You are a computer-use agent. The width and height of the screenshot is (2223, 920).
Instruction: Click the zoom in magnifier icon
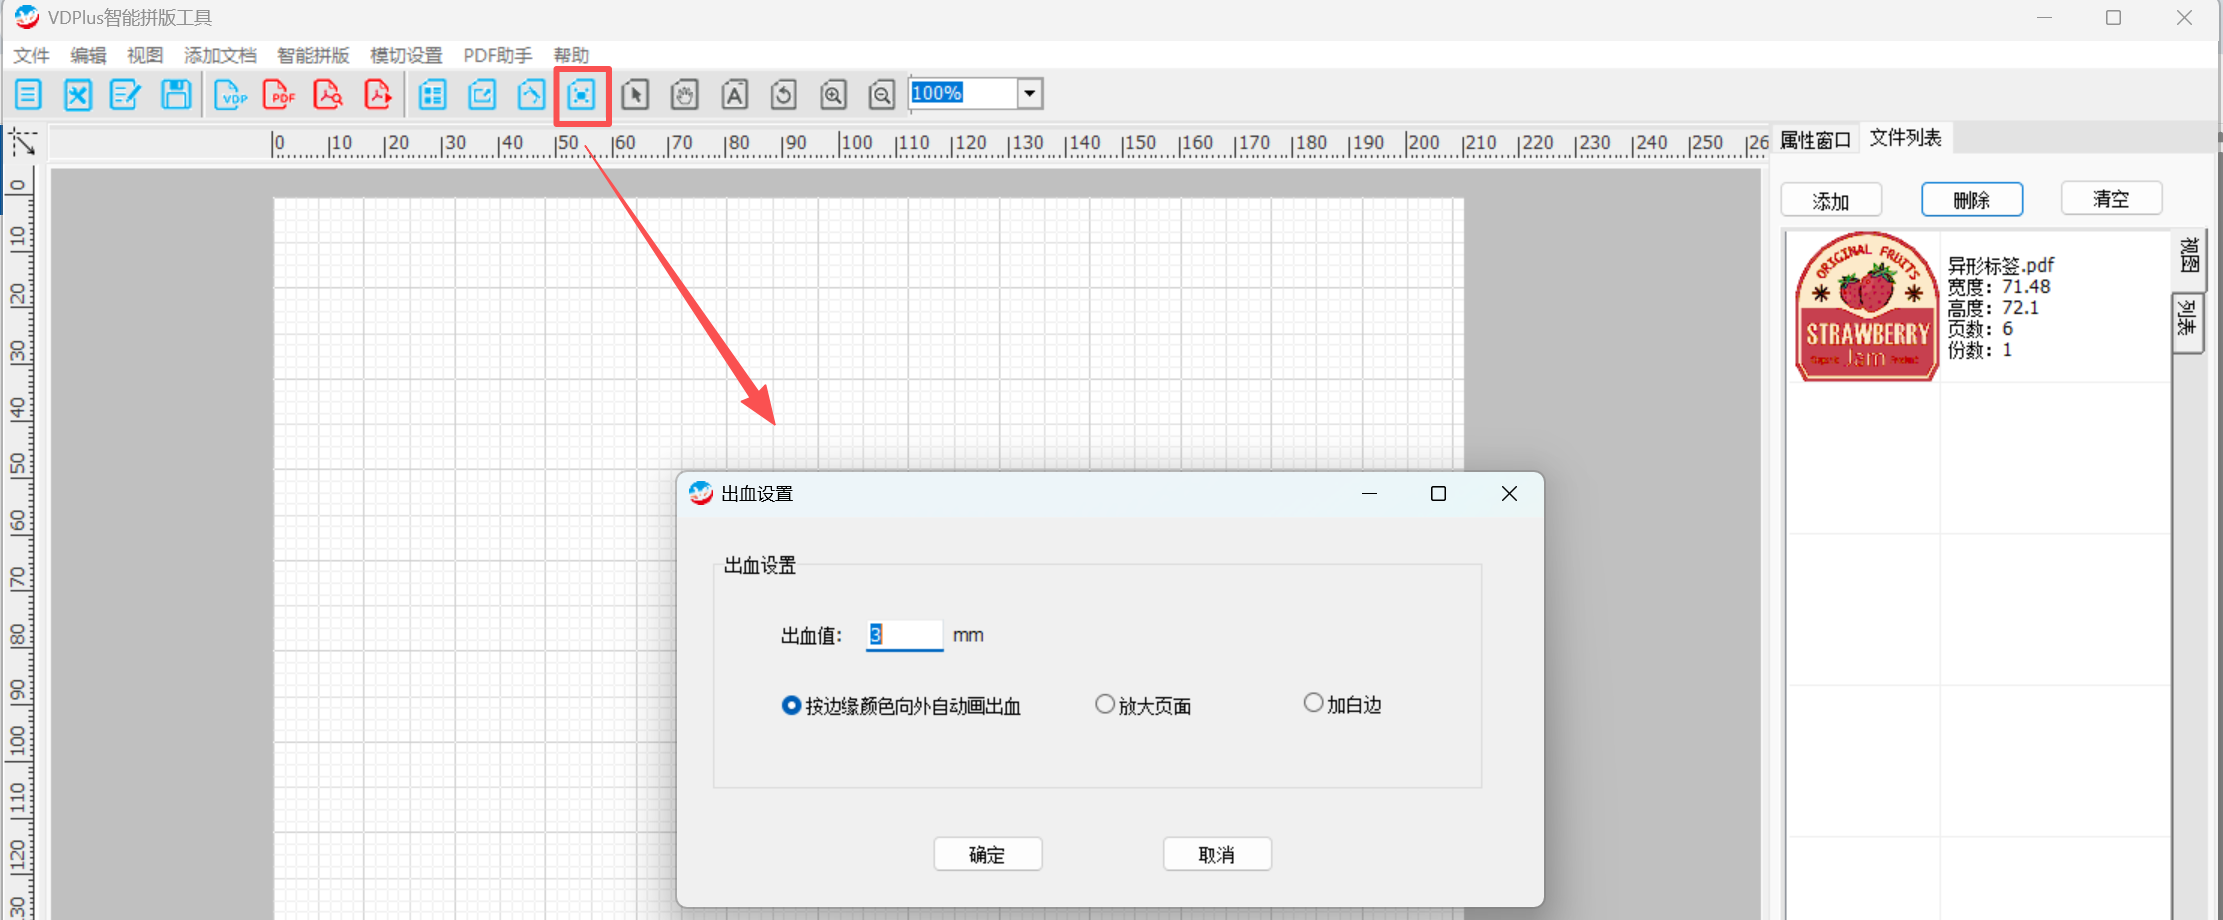point(833,95)
